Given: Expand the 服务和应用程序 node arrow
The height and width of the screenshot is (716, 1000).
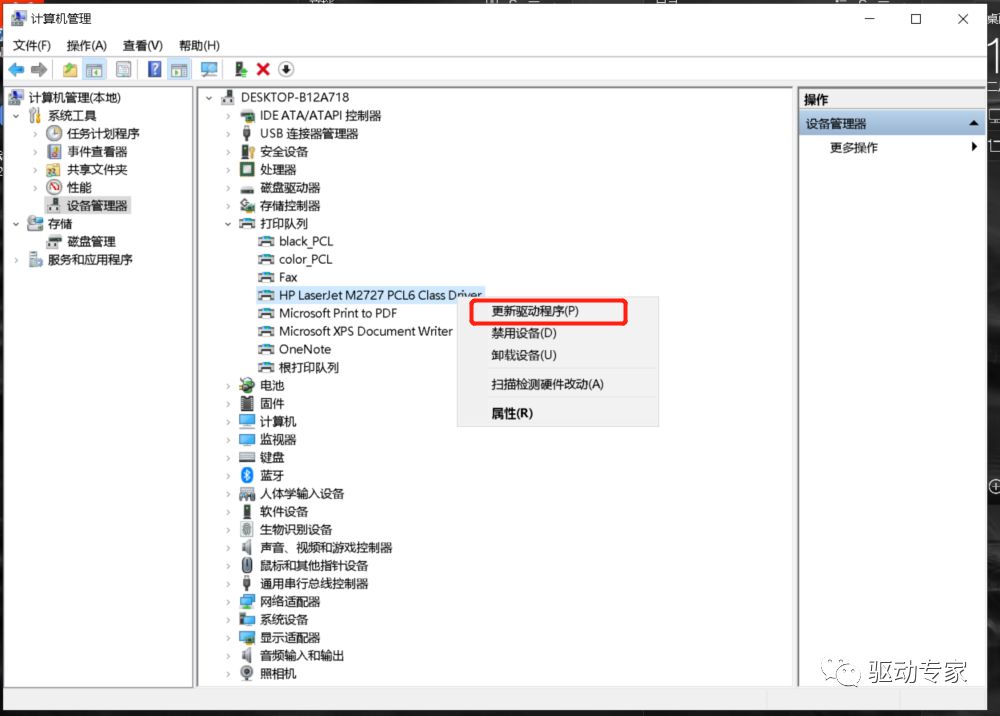Looking at the screenshot, I should coord(17,260).
